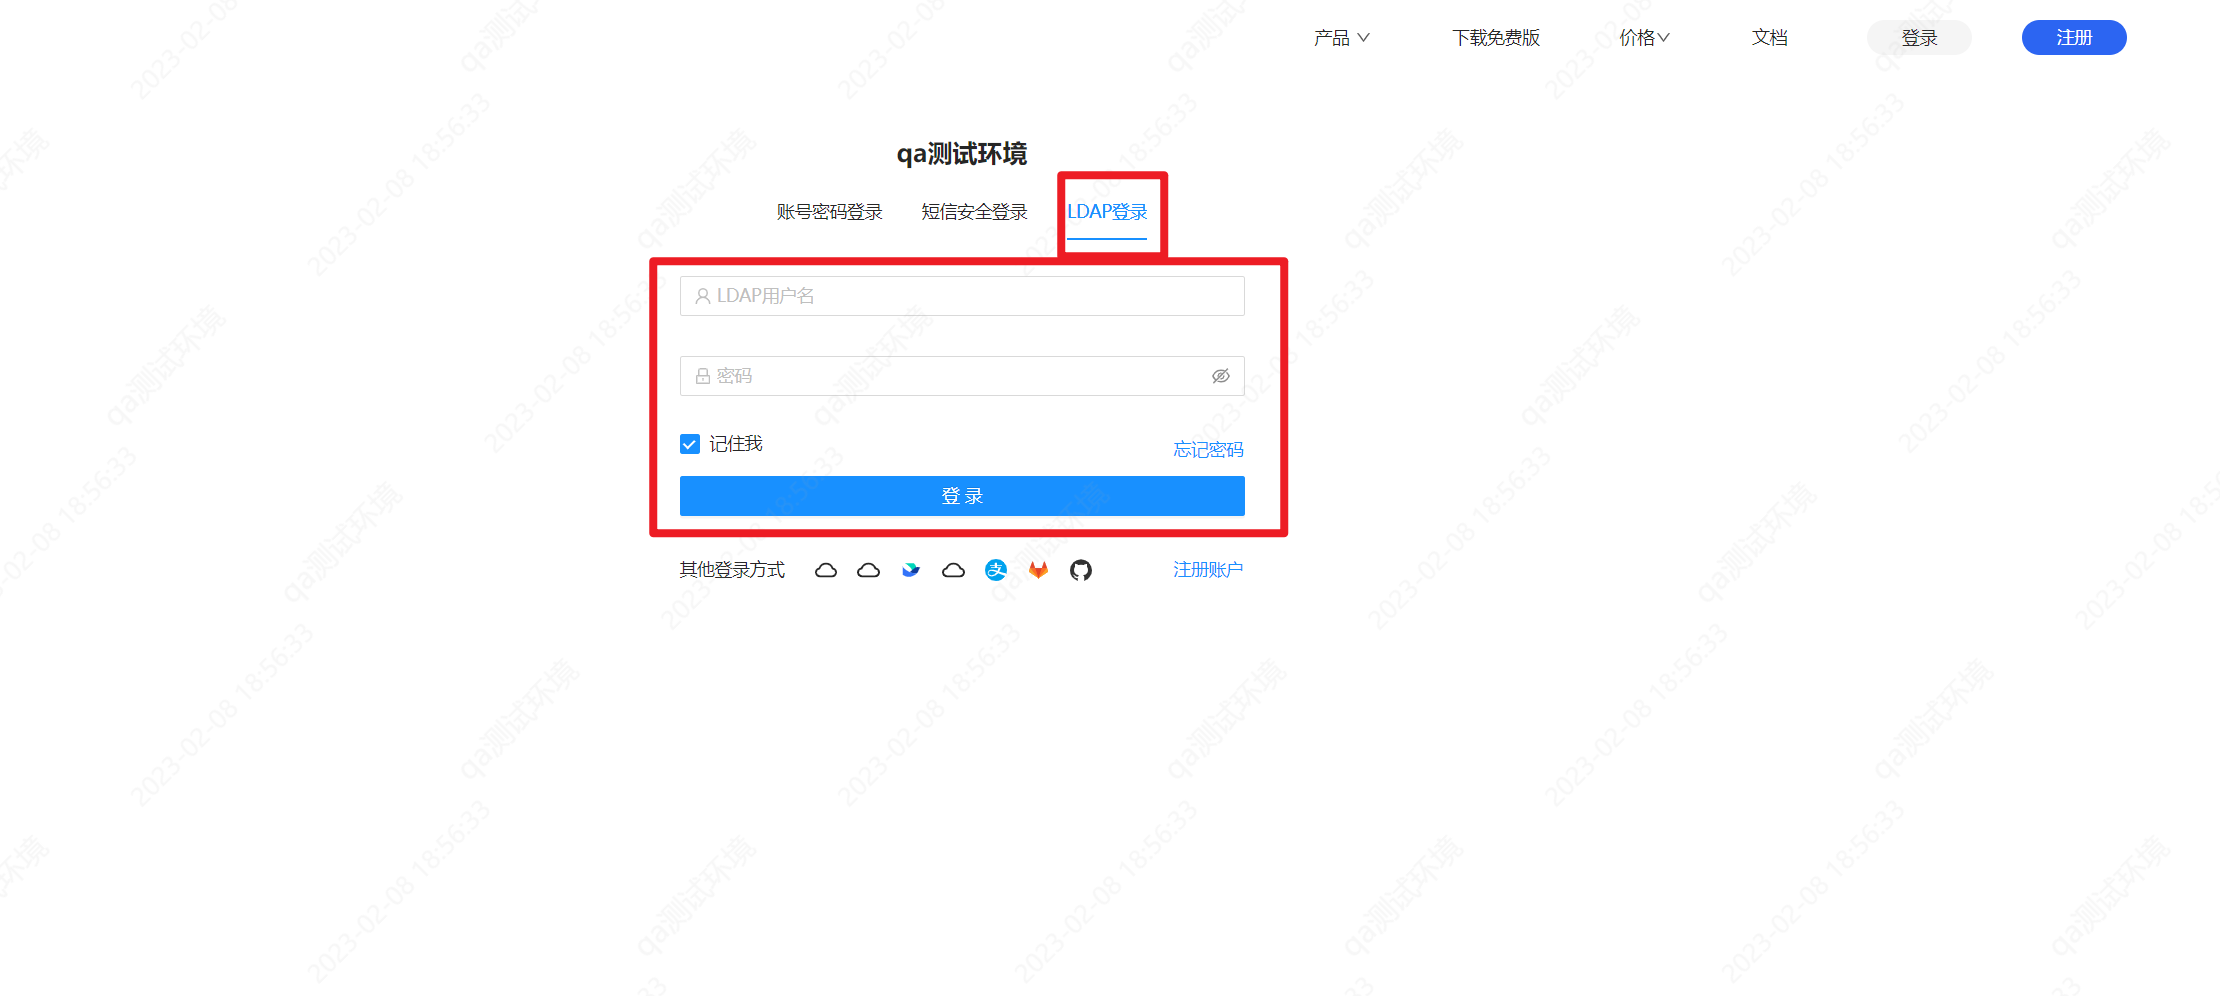The width and height of the screenshot is (2220, 996).
Task: Click the blue shield login icon next to clouds
Action: [910, 569]
